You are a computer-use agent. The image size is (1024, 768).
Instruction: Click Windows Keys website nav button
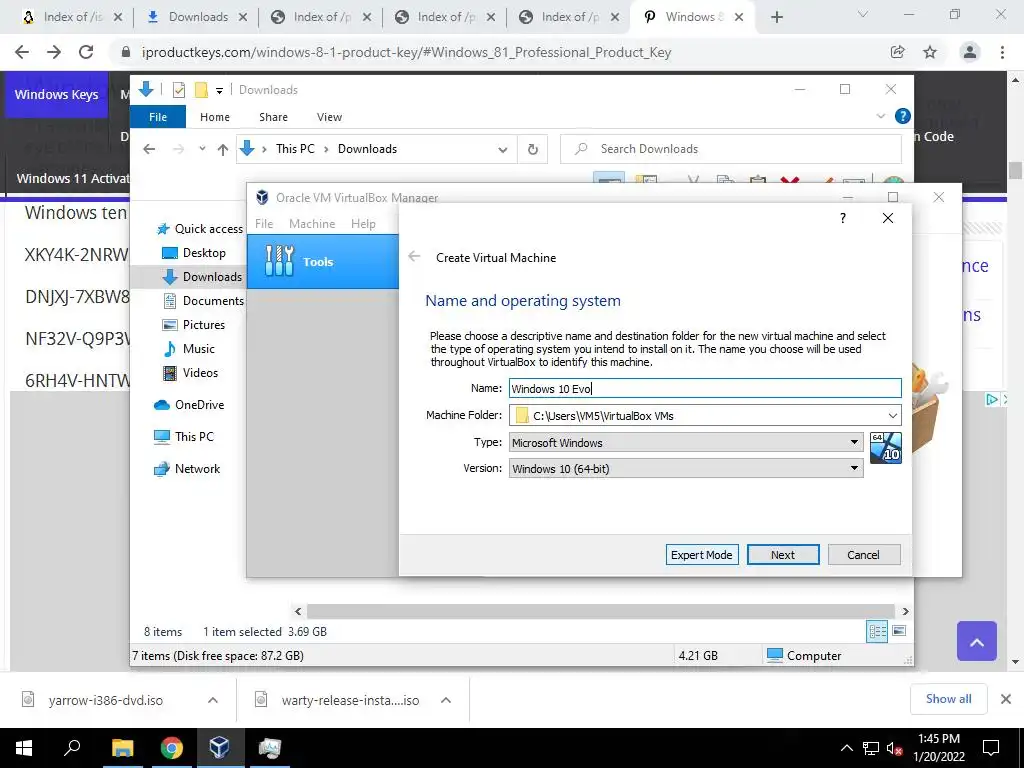pos(56,94)
